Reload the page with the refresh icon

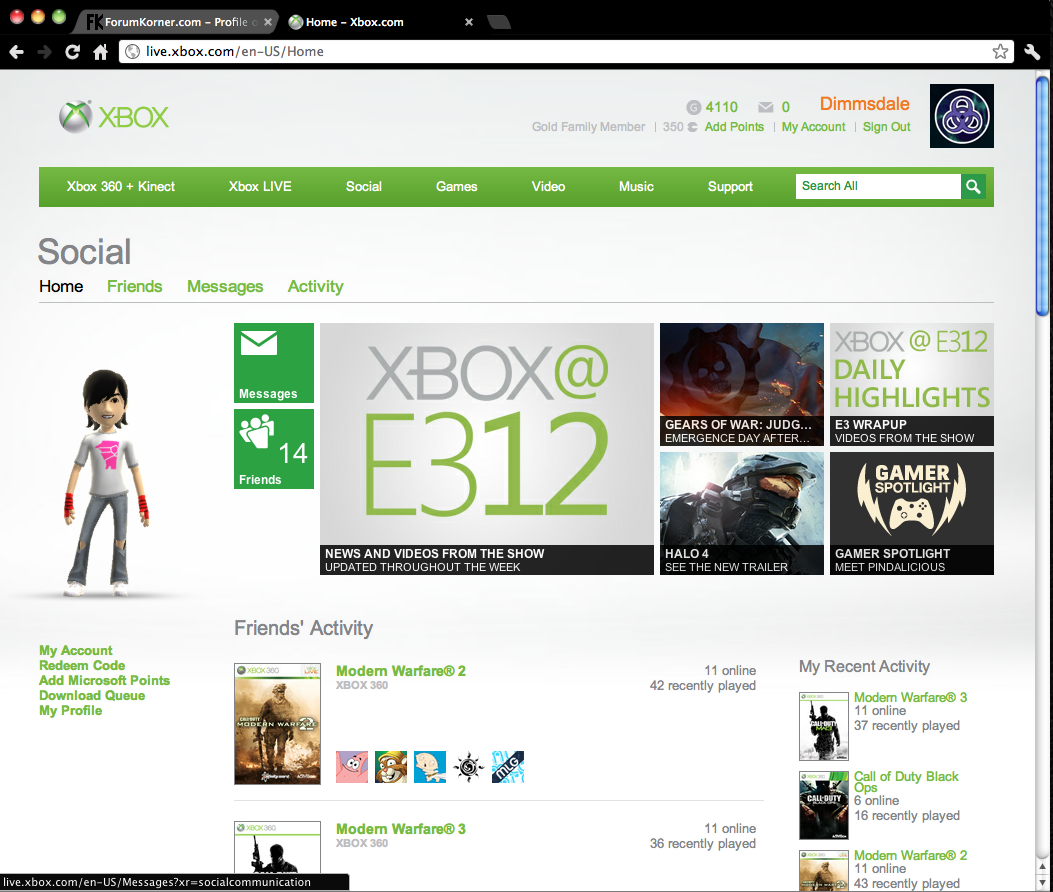pos(73,52)
